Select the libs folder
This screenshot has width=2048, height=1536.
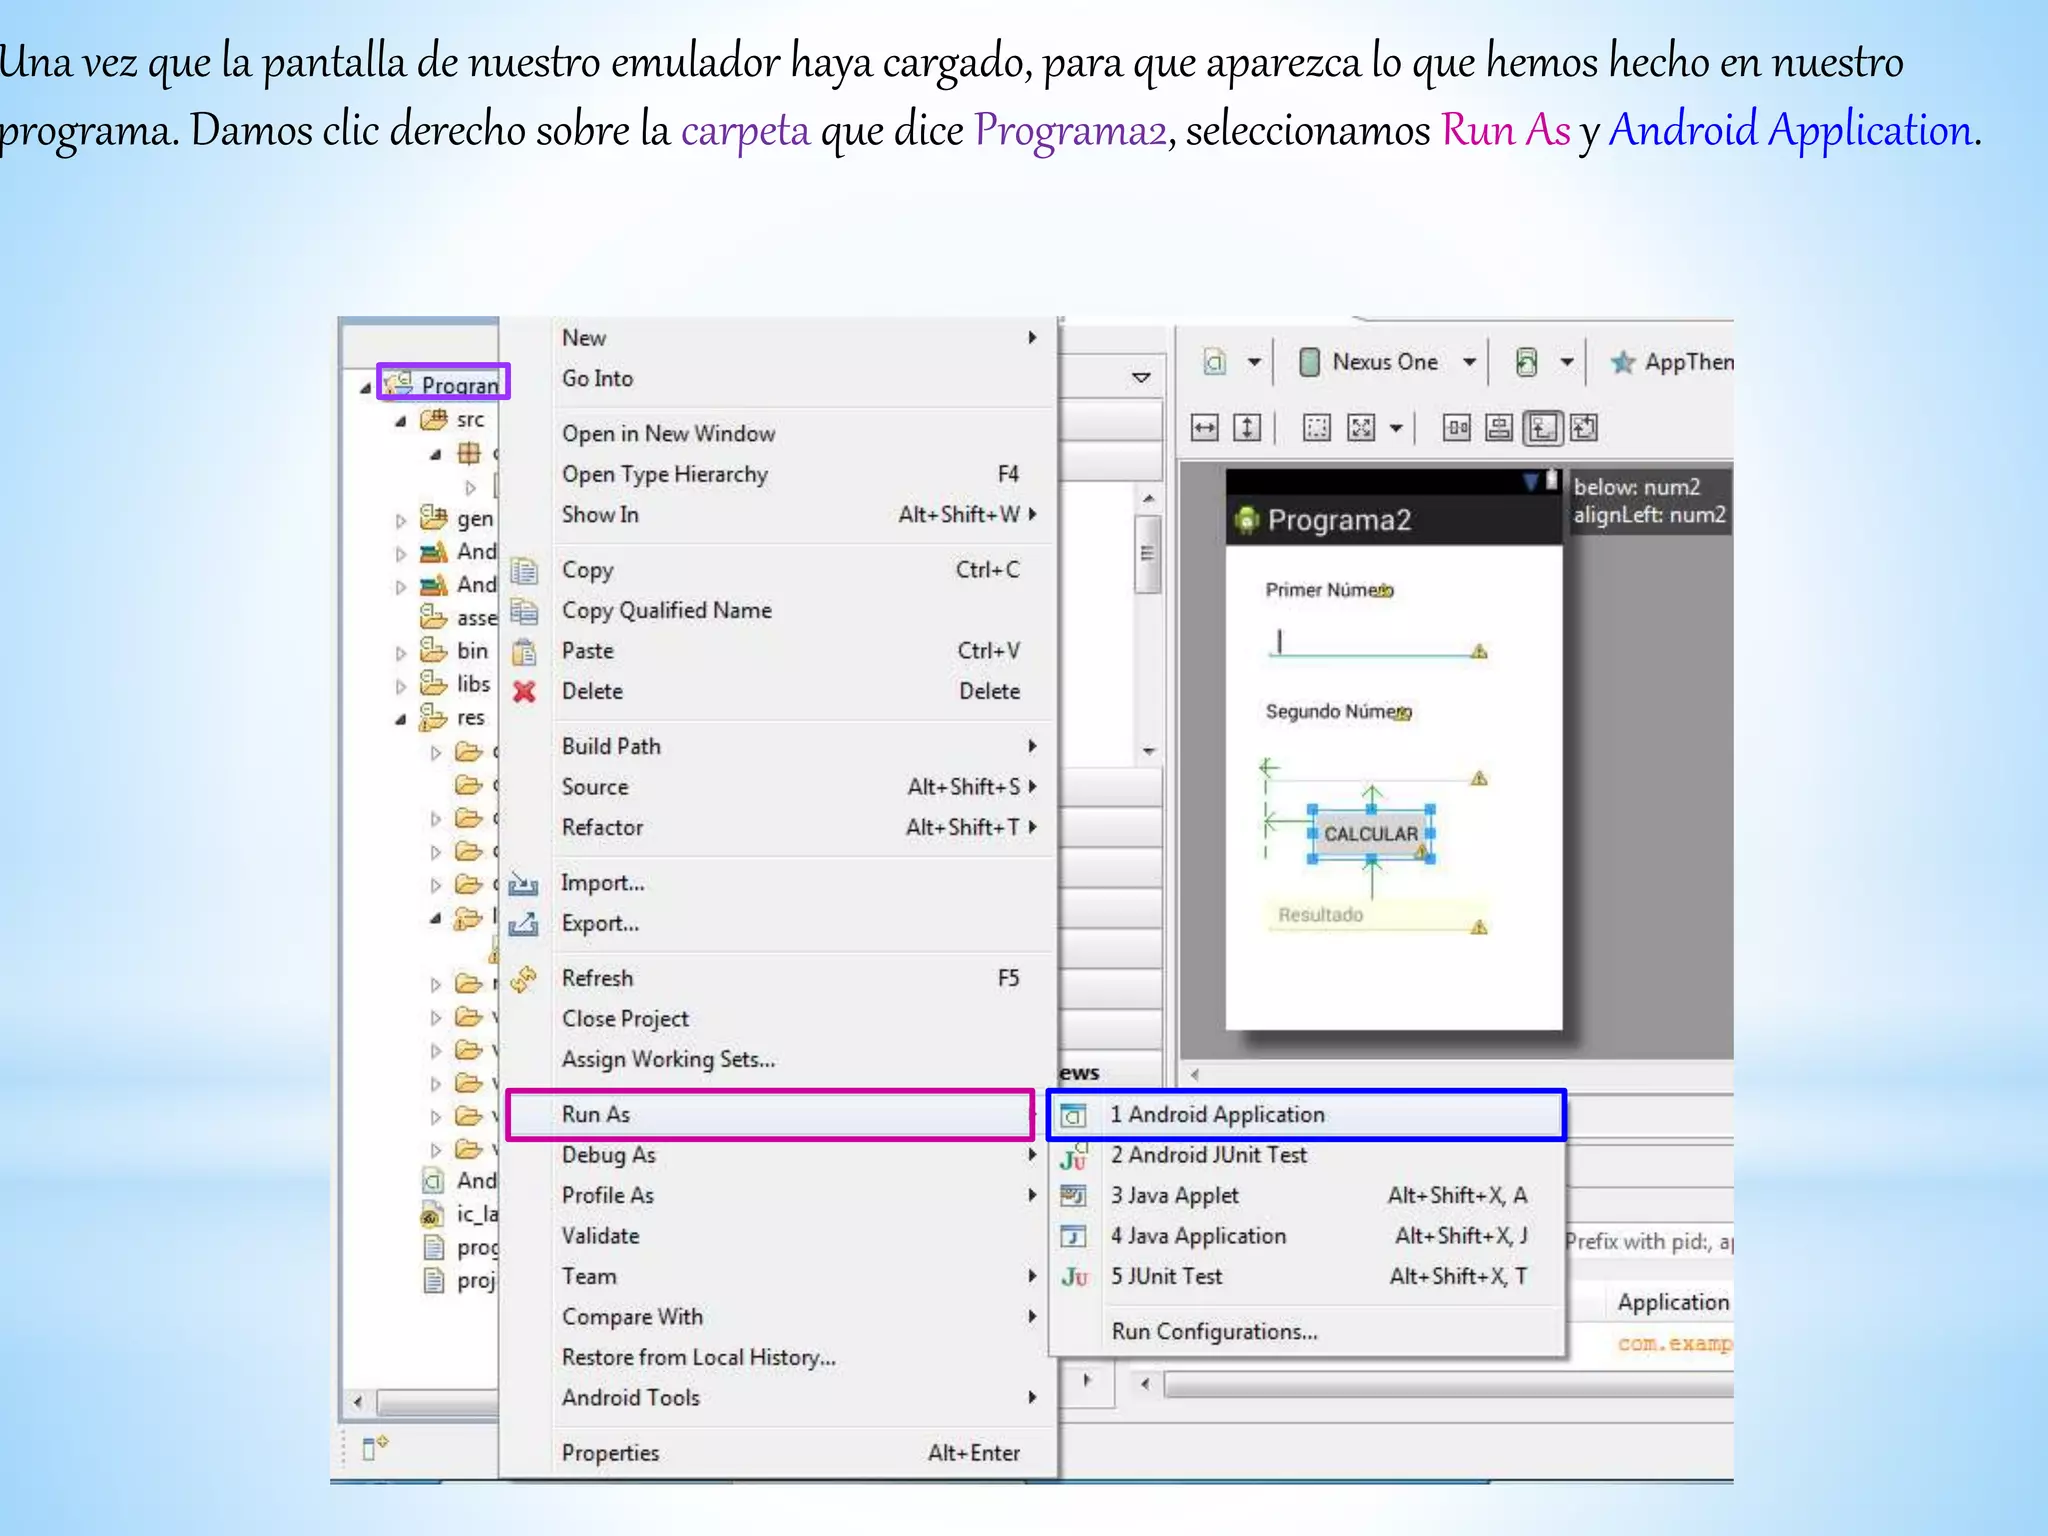tap(456, 684)
